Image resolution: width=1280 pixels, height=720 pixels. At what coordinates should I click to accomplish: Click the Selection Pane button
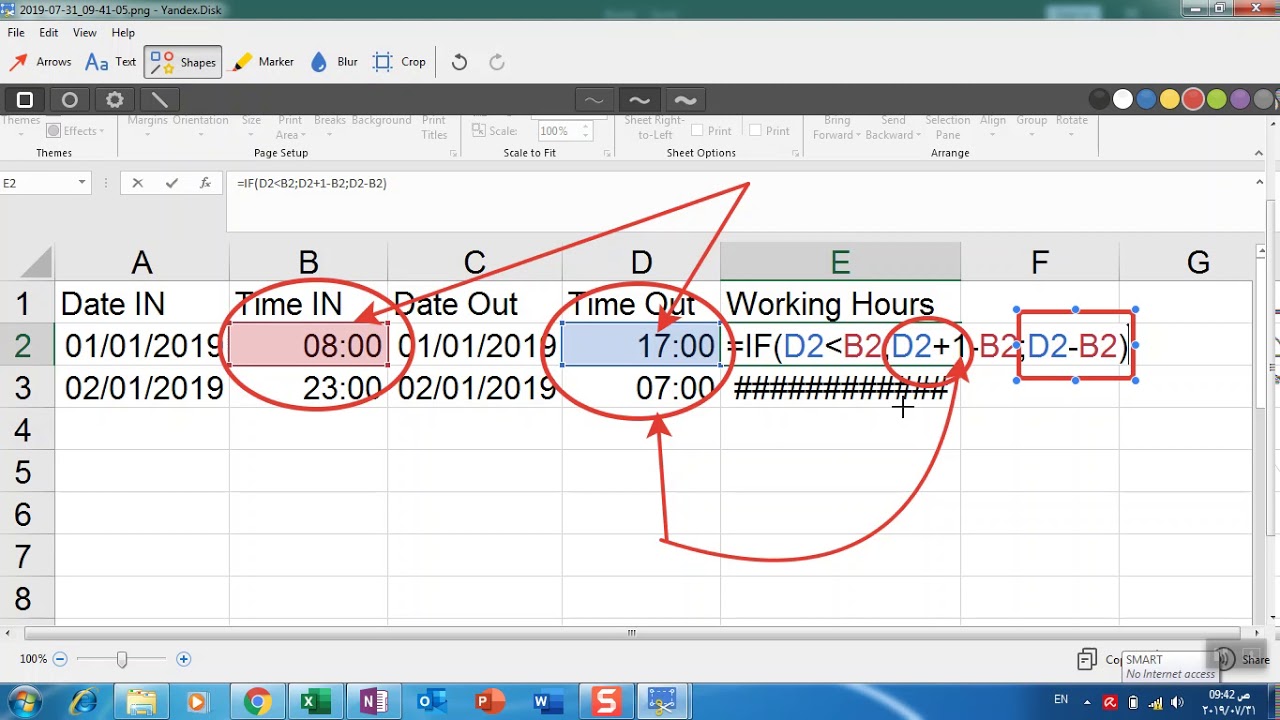point(948,128)
